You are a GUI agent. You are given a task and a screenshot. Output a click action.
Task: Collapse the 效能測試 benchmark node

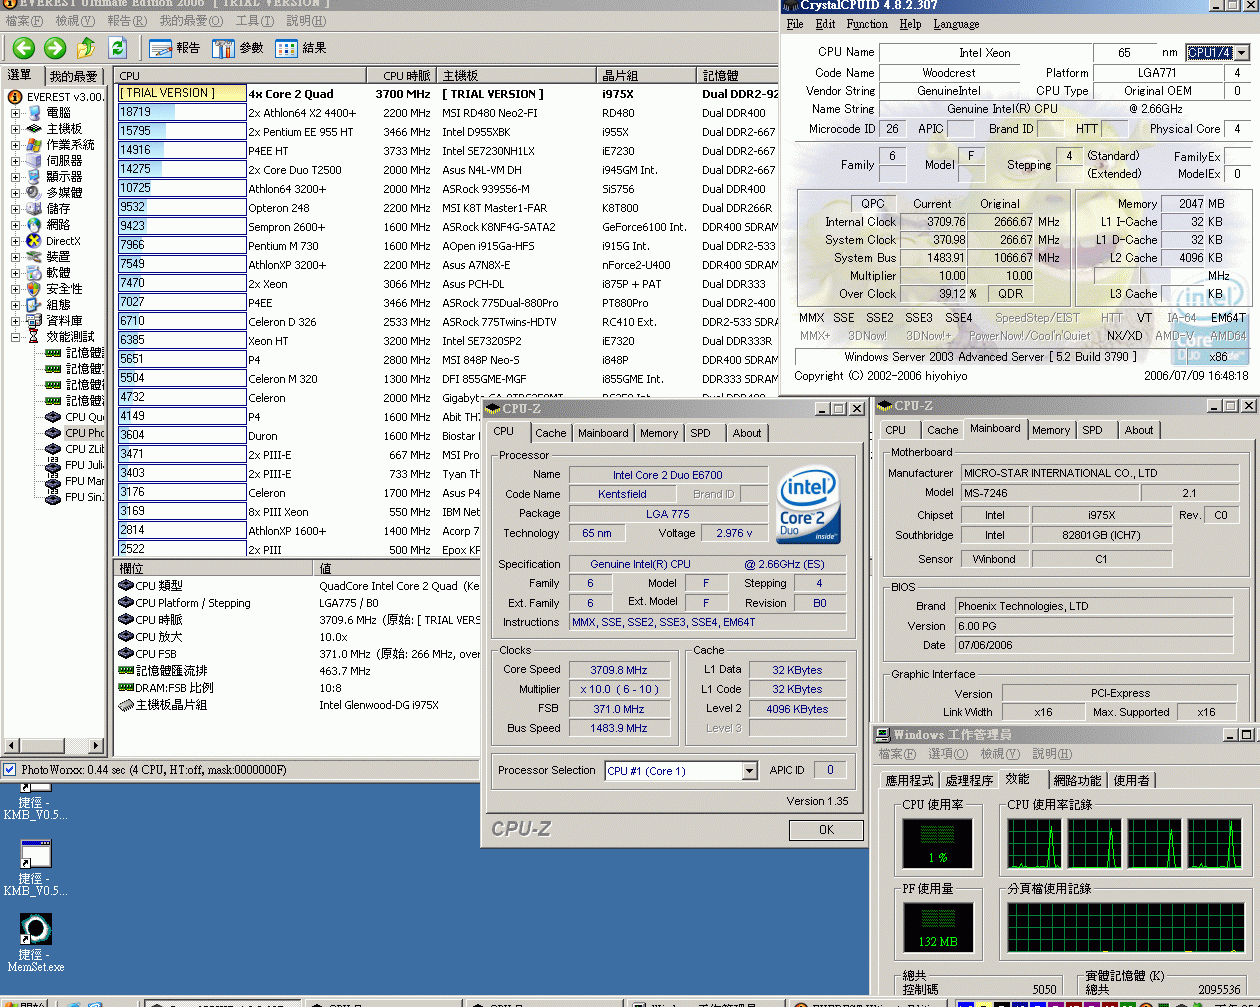(16, 337)
